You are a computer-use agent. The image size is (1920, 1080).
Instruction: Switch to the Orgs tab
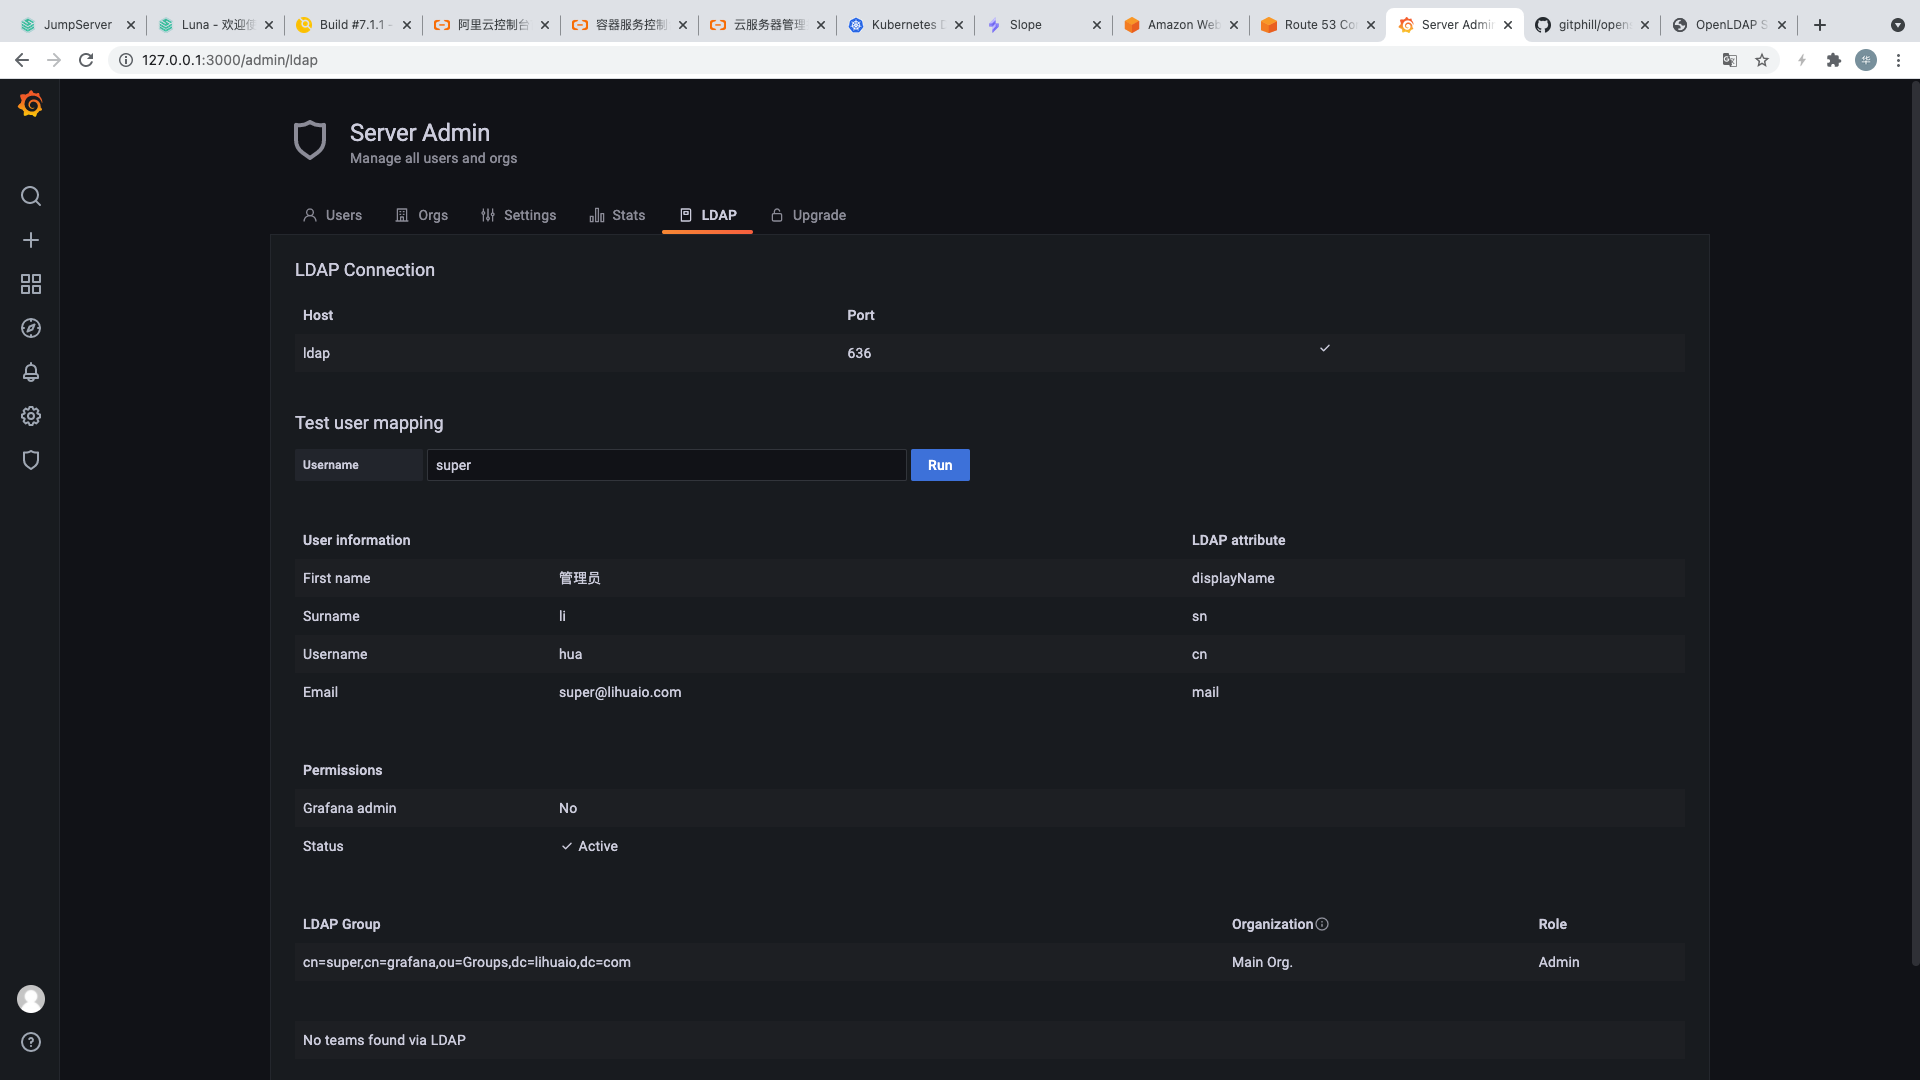coord(421,215)
